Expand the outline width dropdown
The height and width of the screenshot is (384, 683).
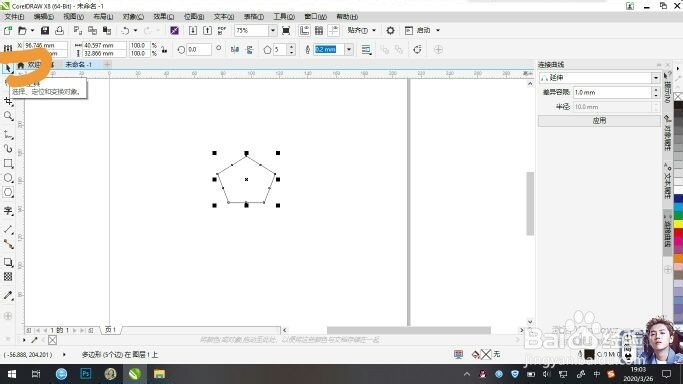pos(349,50)
